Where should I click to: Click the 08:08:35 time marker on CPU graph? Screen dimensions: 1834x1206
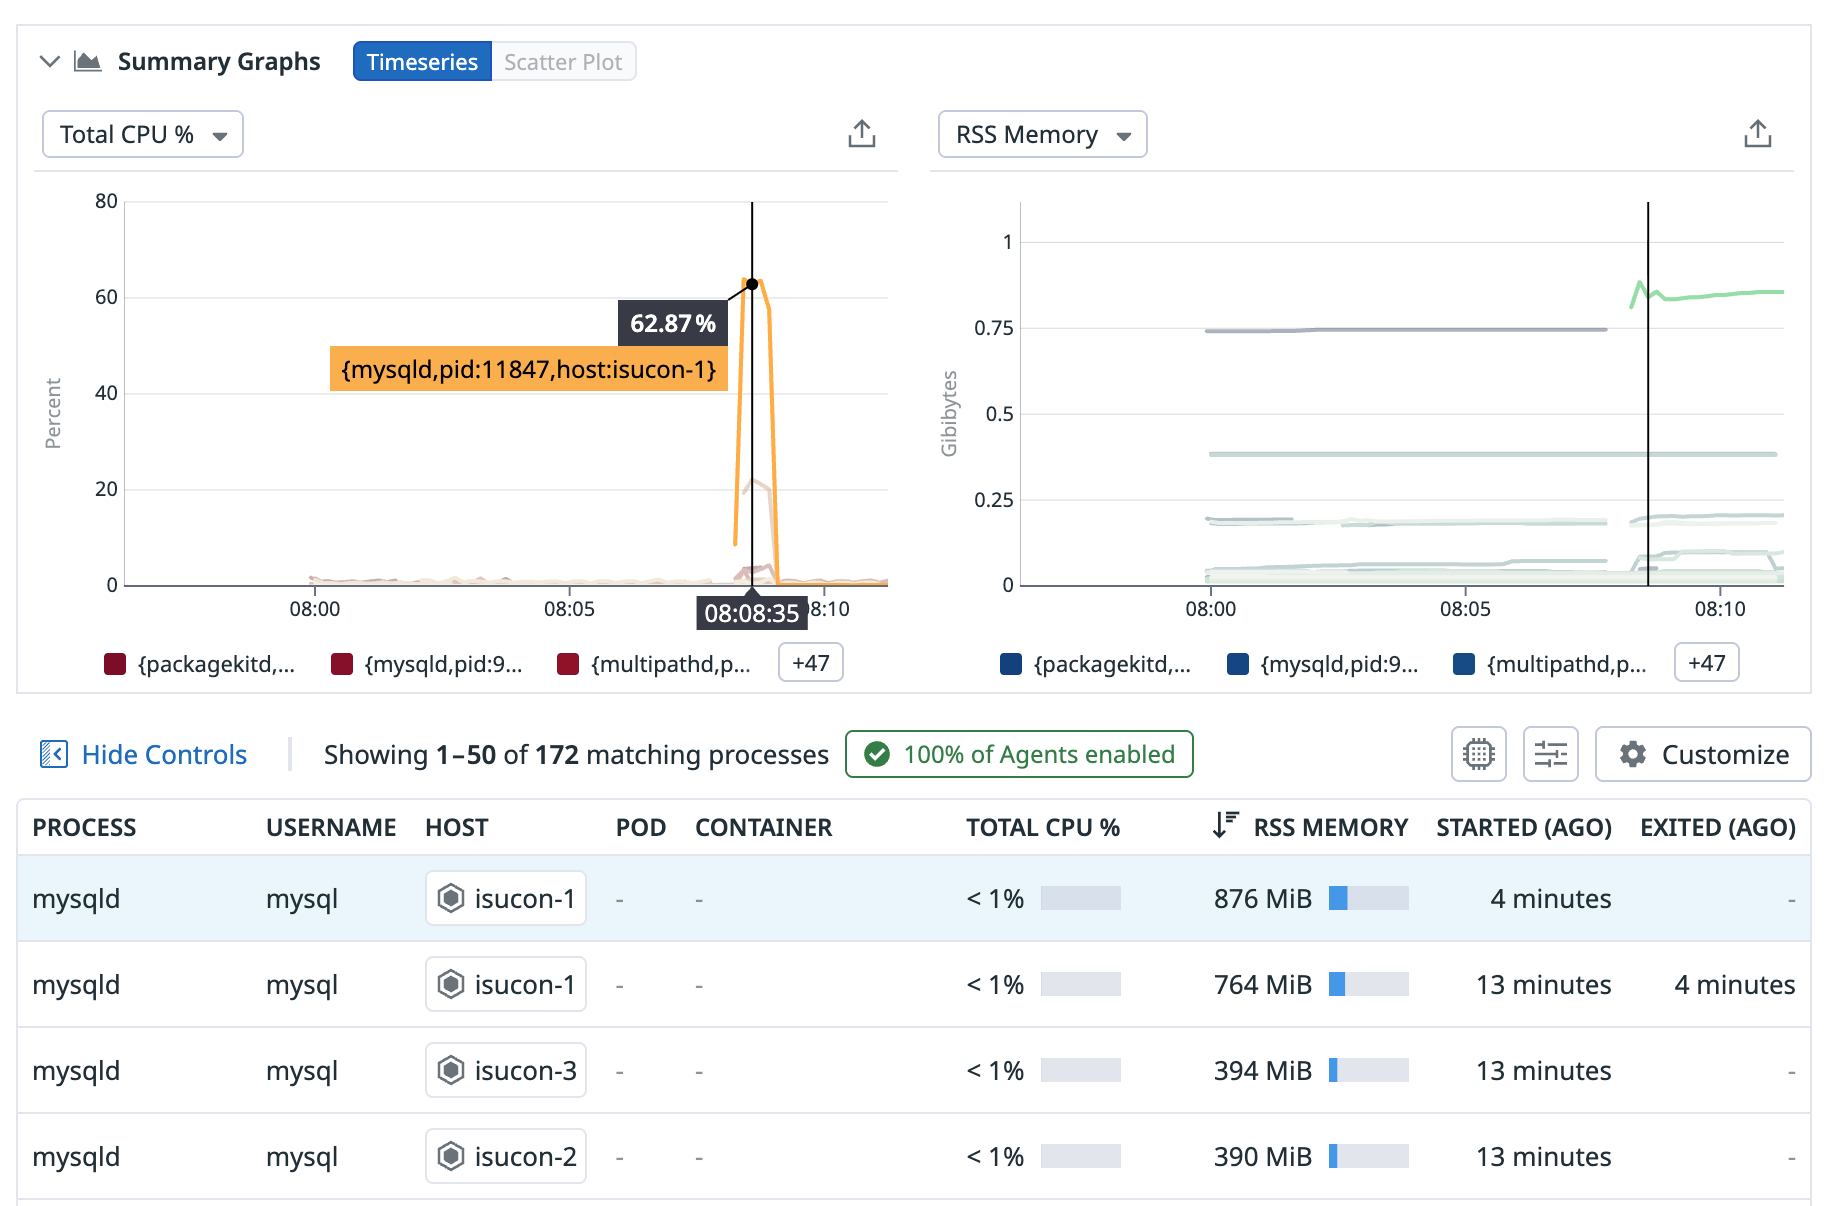(x=752, y=613)
